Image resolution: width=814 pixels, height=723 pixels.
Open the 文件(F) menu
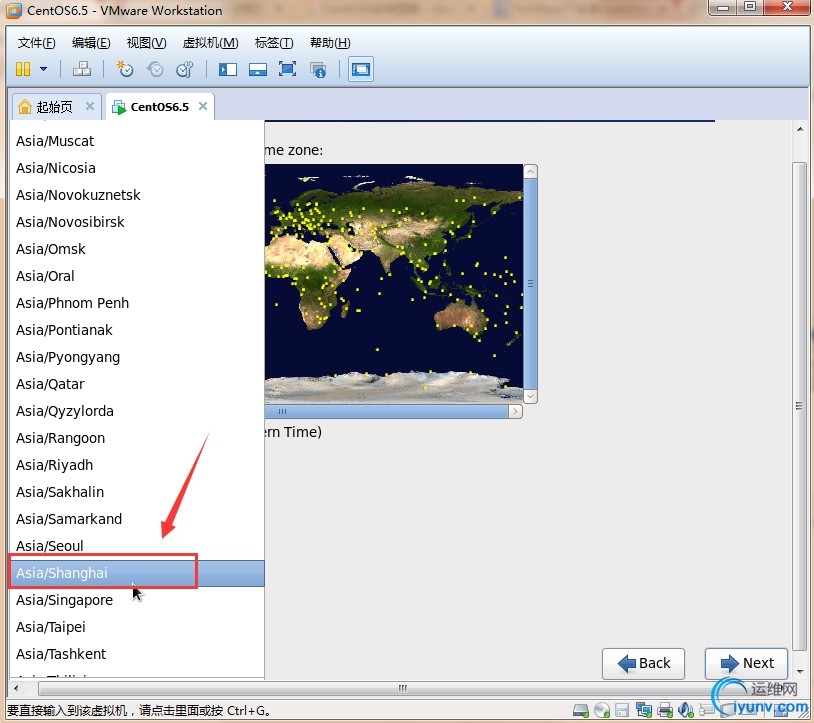click(36, 43)
